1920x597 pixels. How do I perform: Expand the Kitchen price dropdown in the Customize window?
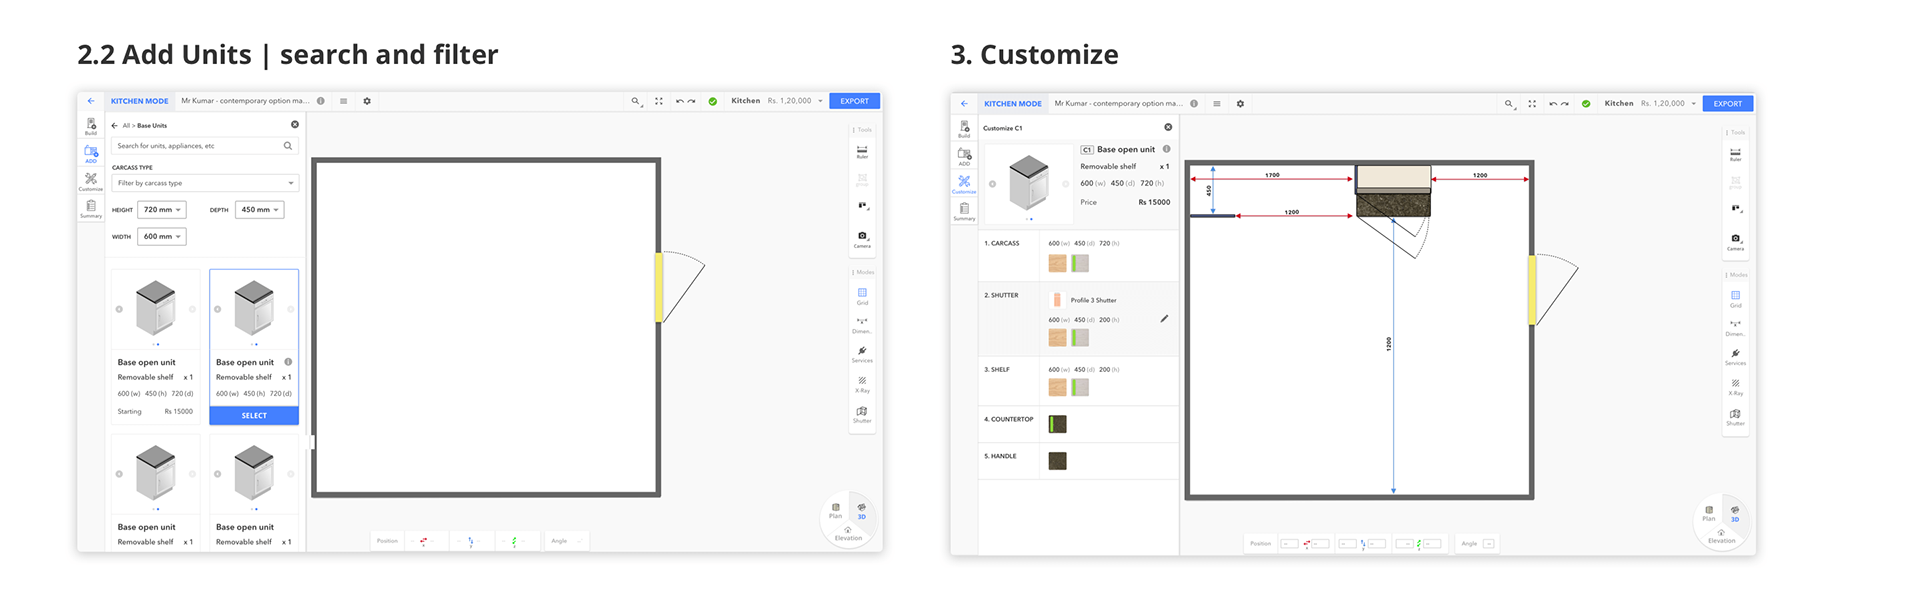click(1693, 104)
